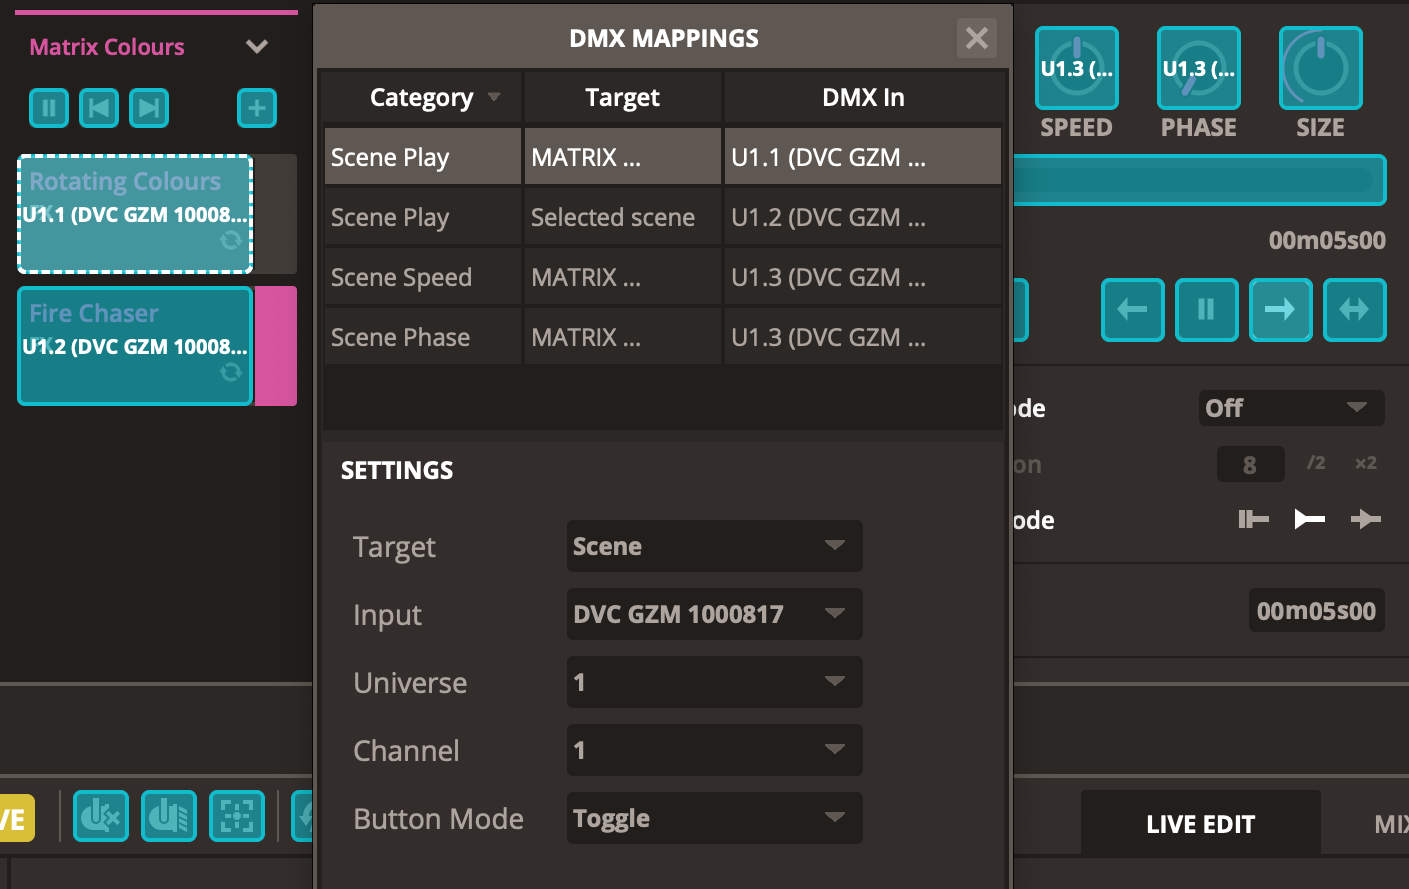Add a new scene with the plus icon
Viewport: 1409px width, 889px height.
[257, 108]
